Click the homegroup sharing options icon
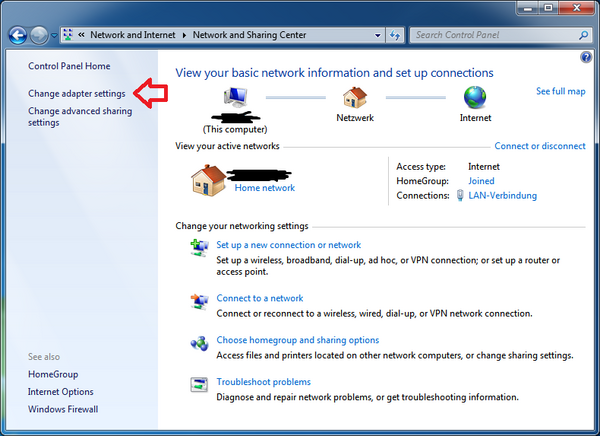The image size is (600, 436). tap(199, 343)
